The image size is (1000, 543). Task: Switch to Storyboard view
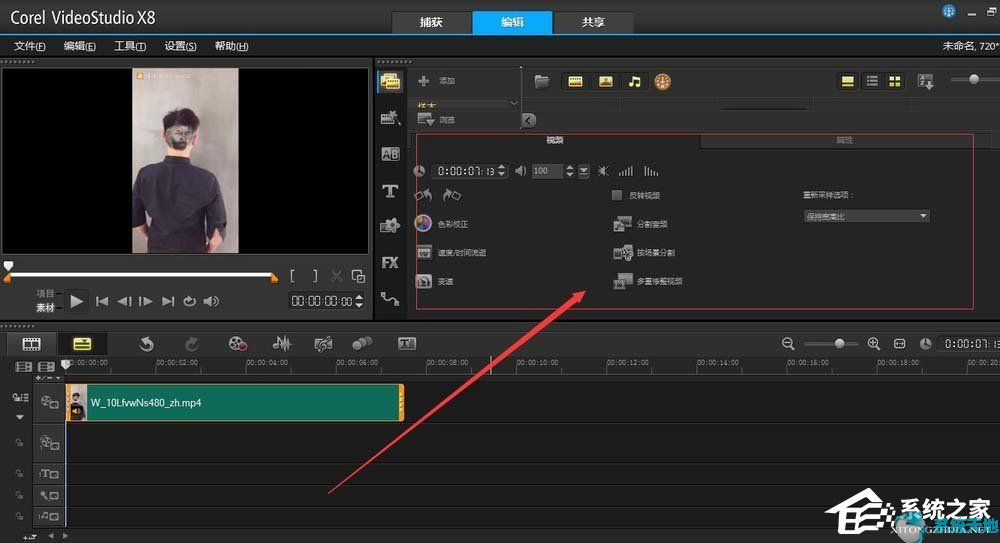[x=31, y=345]
